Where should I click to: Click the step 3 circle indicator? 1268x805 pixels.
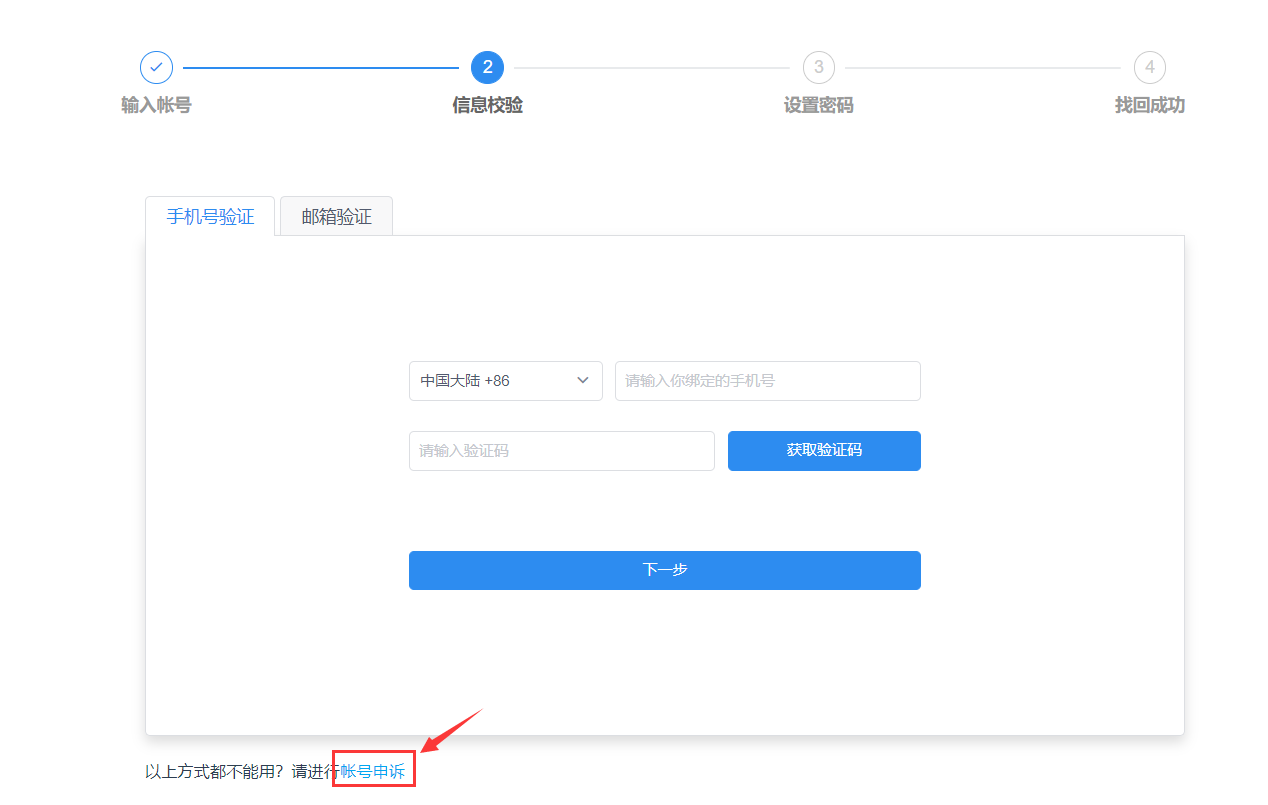click(818, 67)
